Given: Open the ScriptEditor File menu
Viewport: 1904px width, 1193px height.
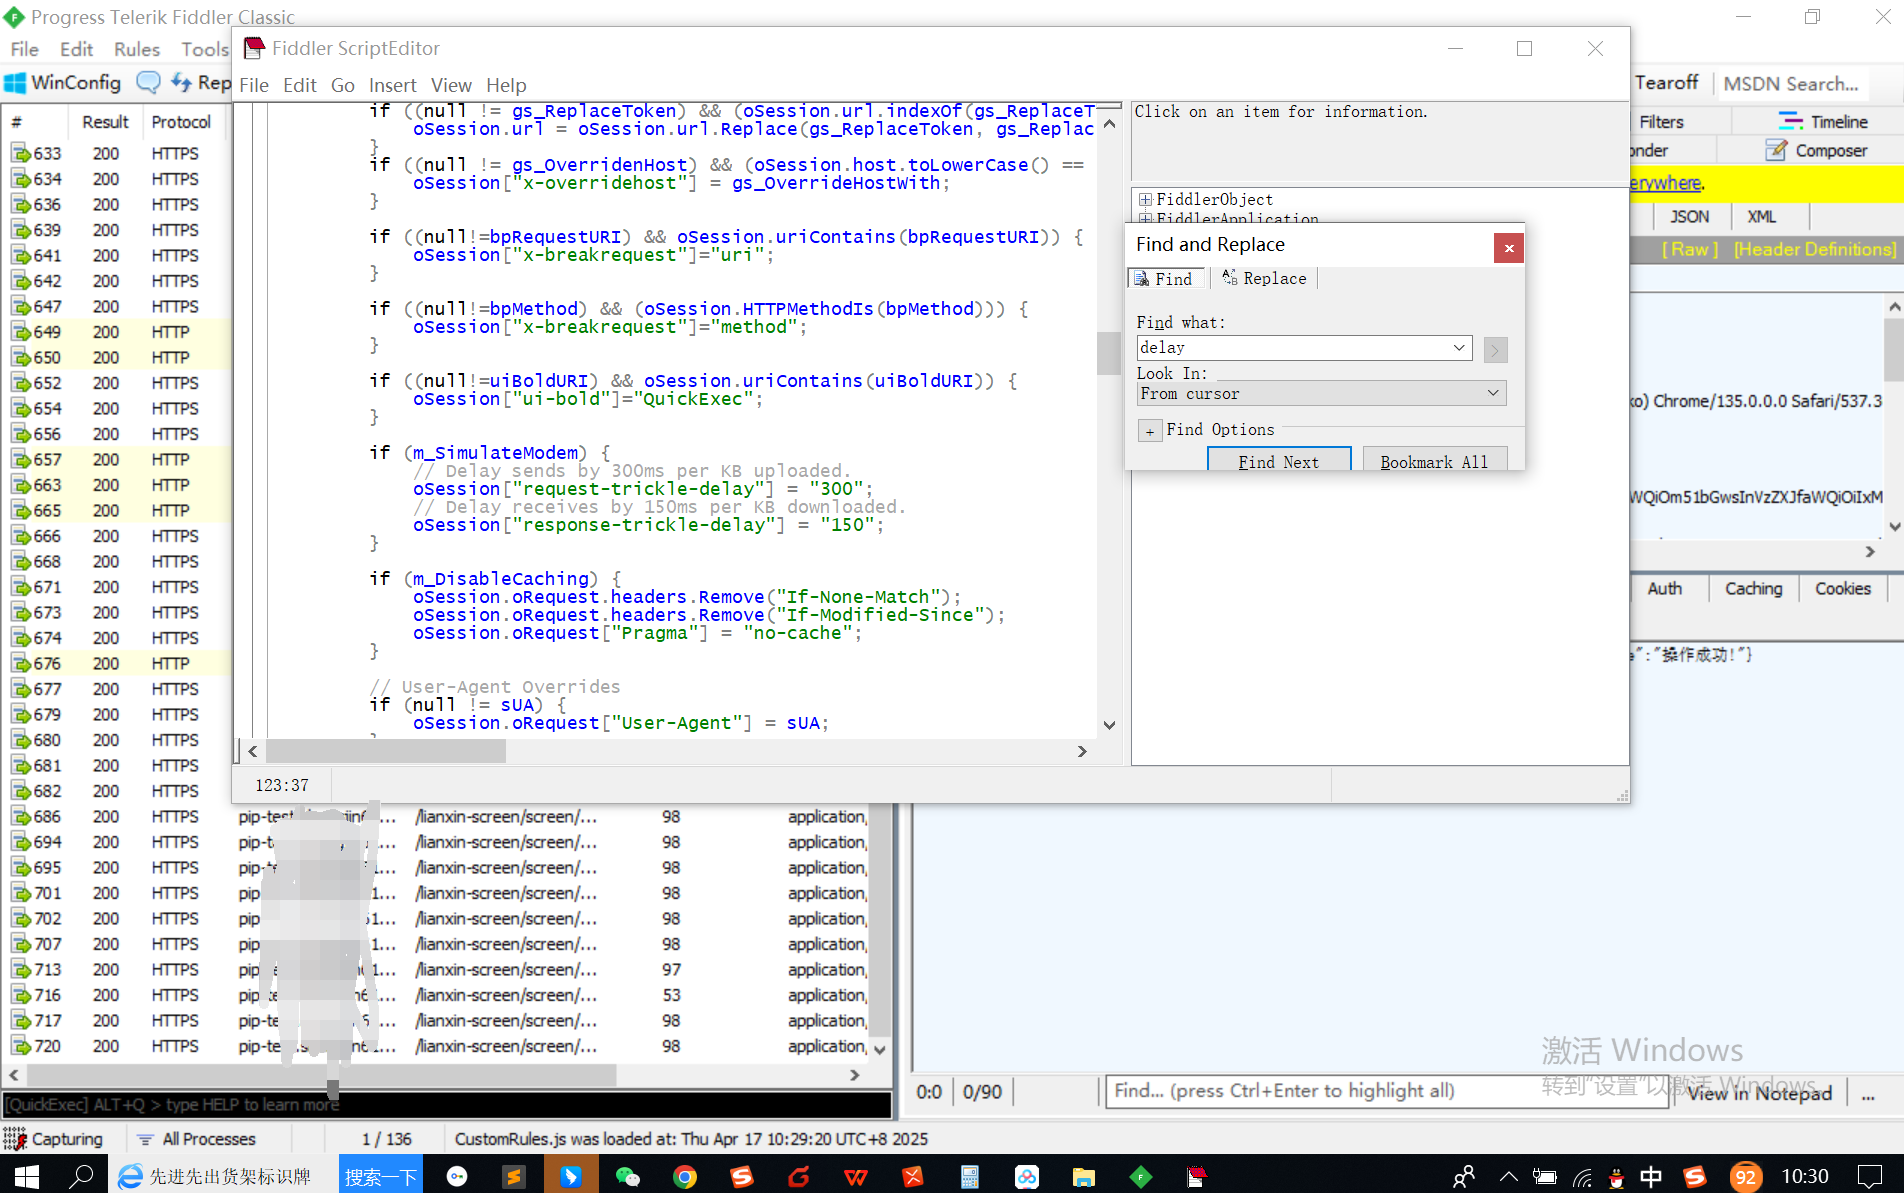Looking at the screenshot, I should click(254, 85).
